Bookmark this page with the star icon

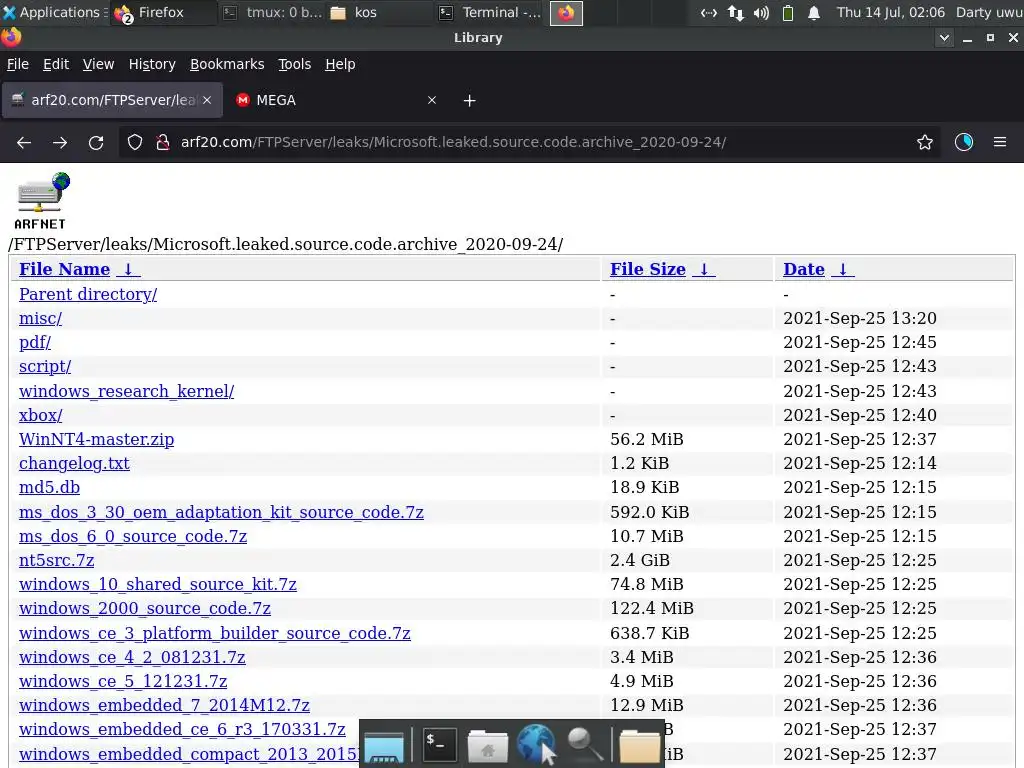click(925, 142)
